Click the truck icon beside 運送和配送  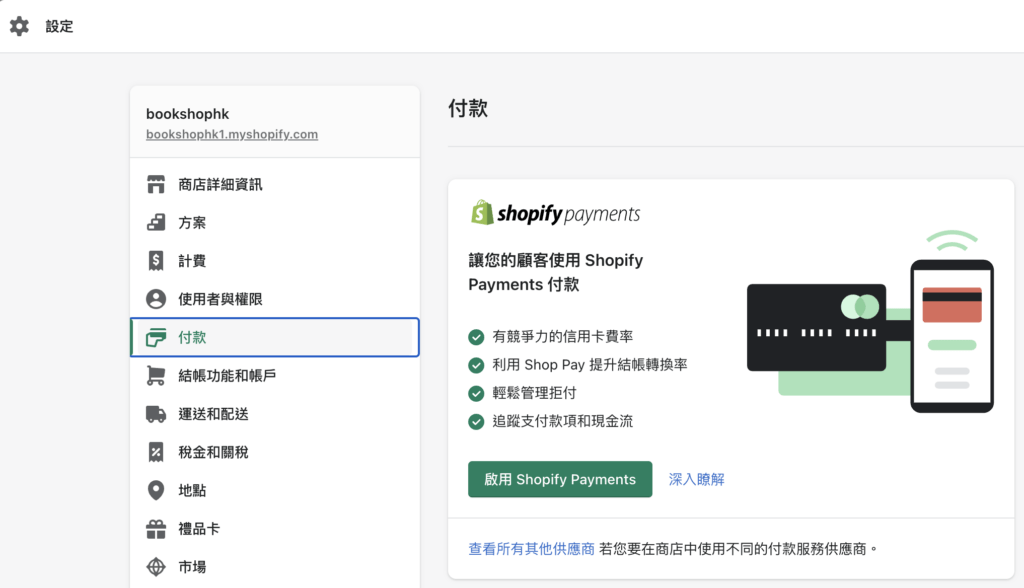pyautogui.click(x=155, y=414)
